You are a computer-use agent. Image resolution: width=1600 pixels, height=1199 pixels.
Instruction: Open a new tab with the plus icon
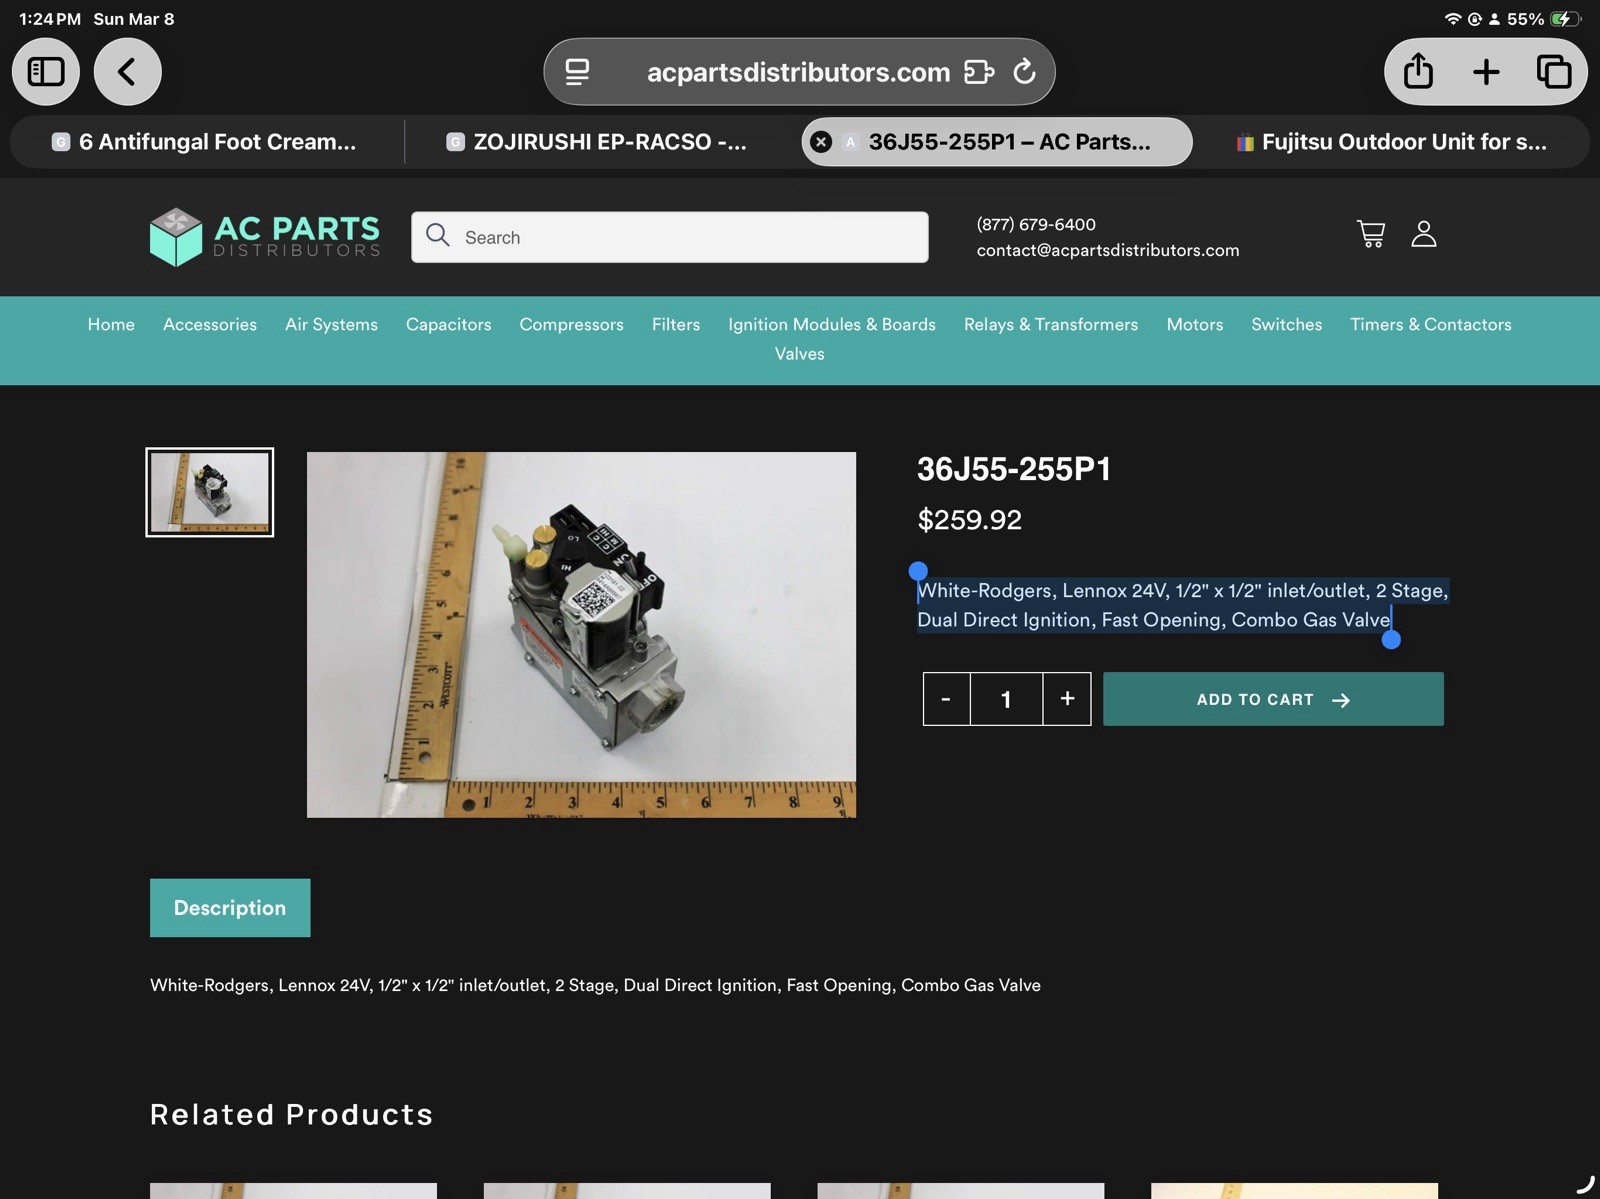click(x=1486, y=72)
